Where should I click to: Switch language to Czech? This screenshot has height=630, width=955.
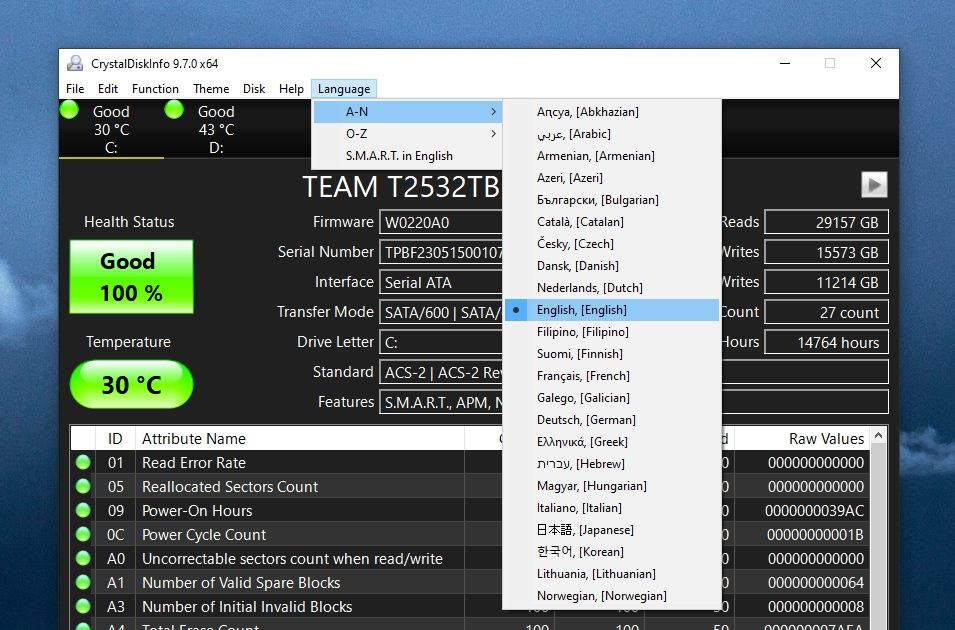(612, 243)
